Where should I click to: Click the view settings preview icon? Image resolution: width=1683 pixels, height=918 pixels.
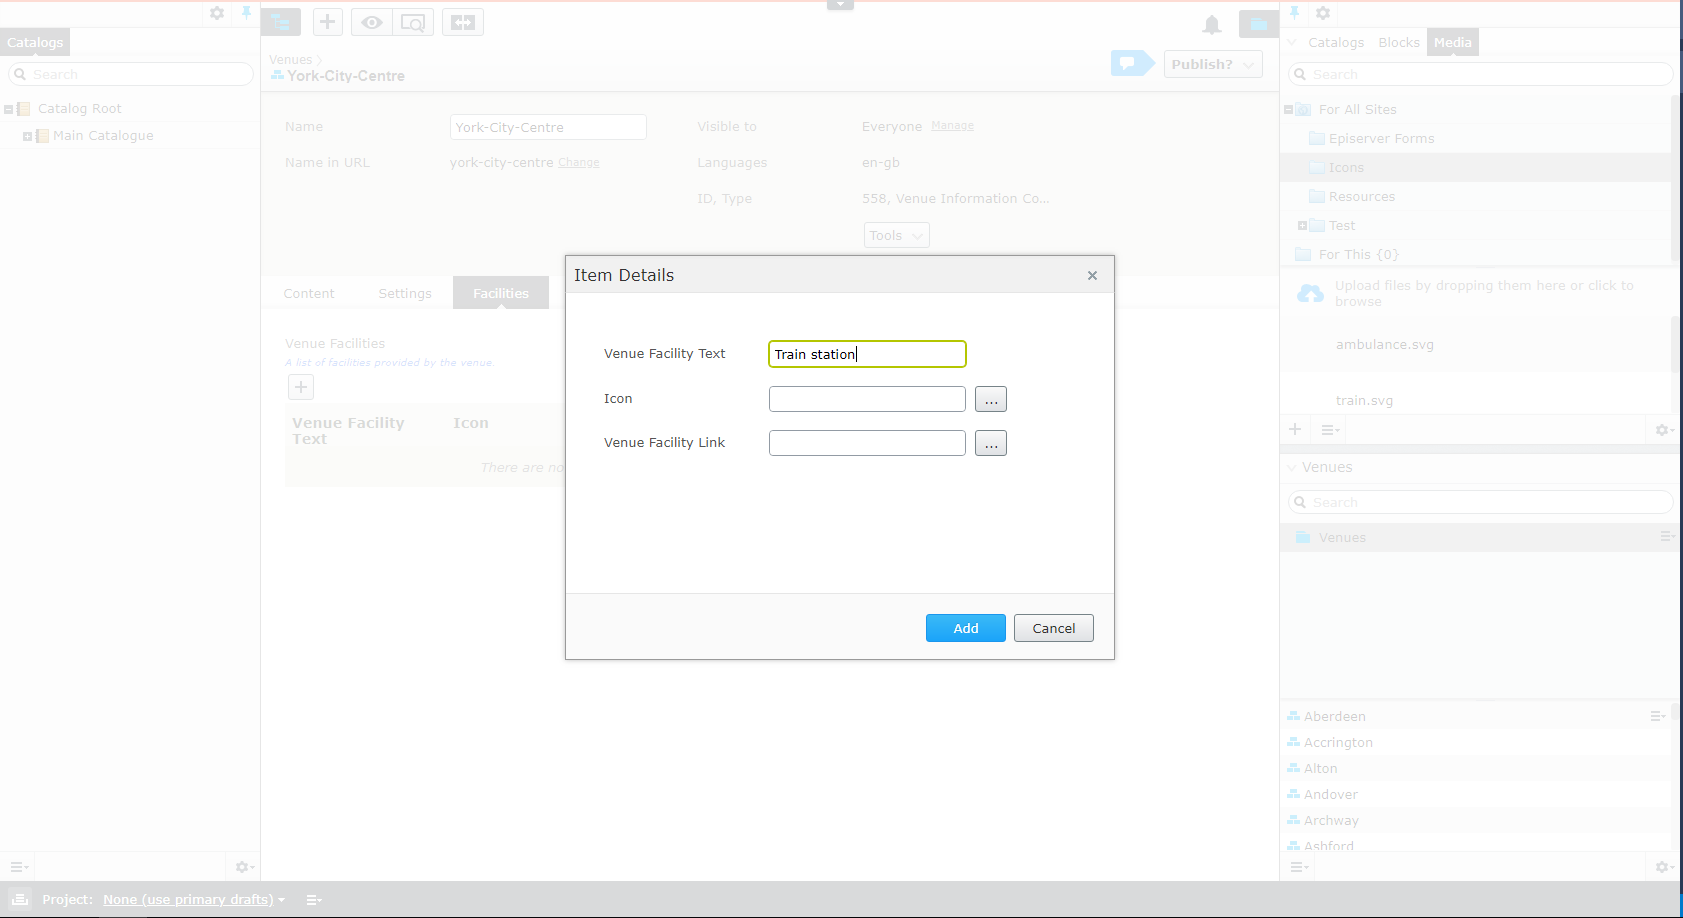click(413, 21)
